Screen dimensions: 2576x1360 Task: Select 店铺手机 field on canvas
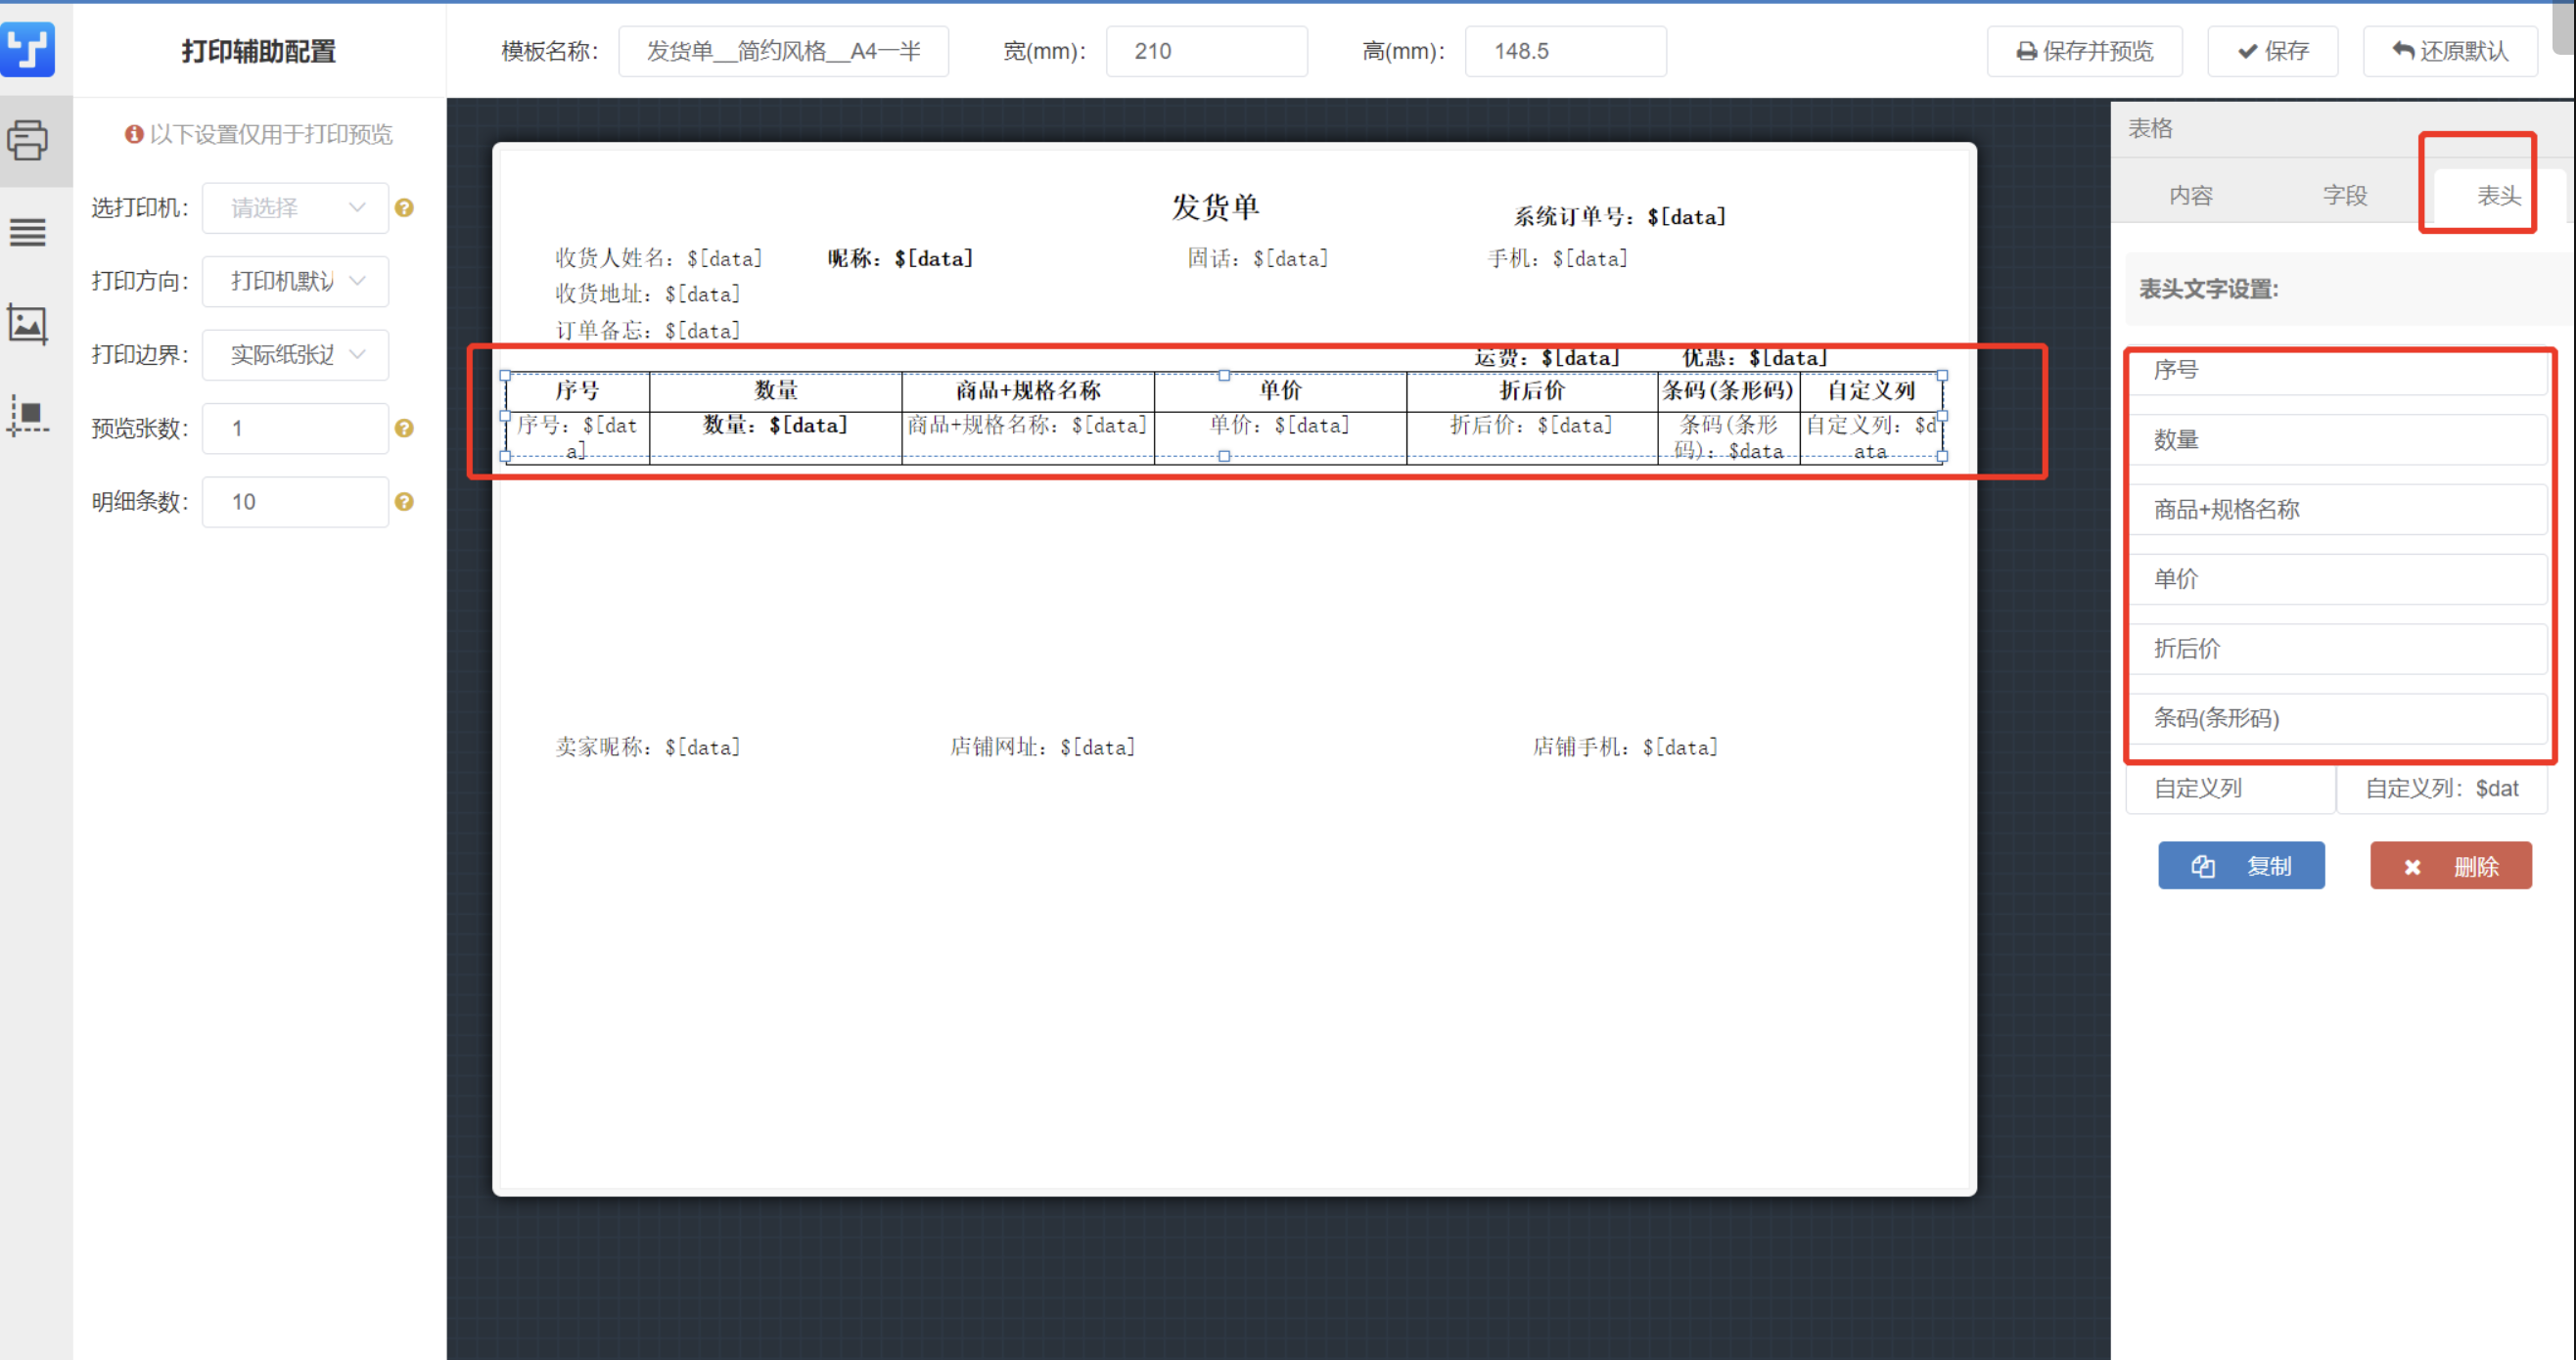point(1625,748)
